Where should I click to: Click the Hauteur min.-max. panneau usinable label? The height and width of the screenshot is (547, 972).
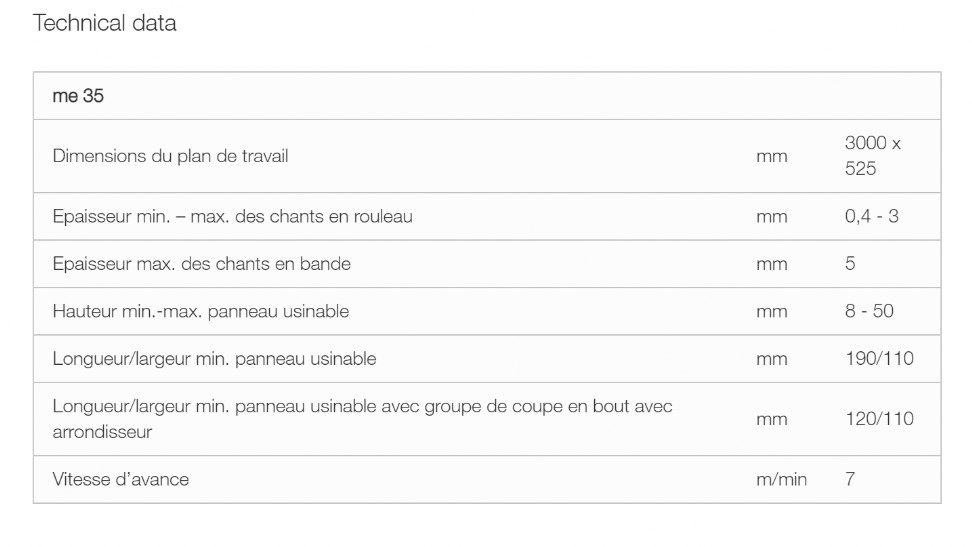200,311
